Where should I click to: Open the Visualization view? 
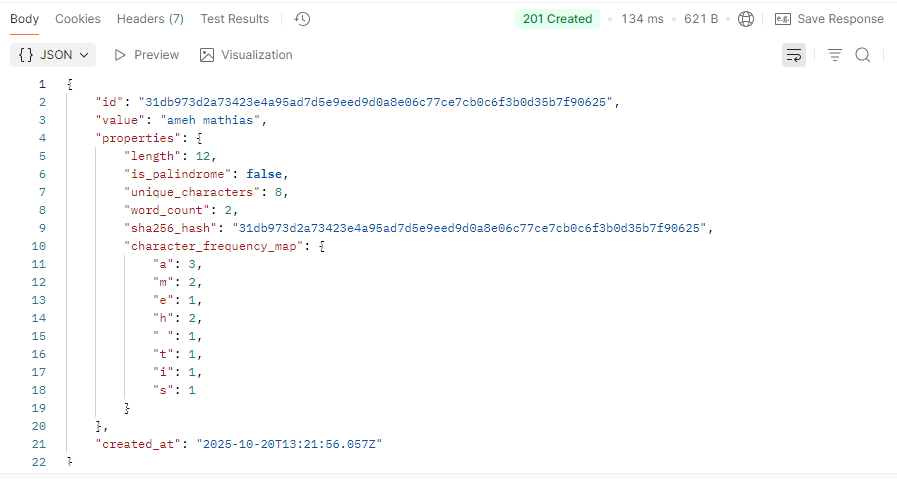coord(246,55)
